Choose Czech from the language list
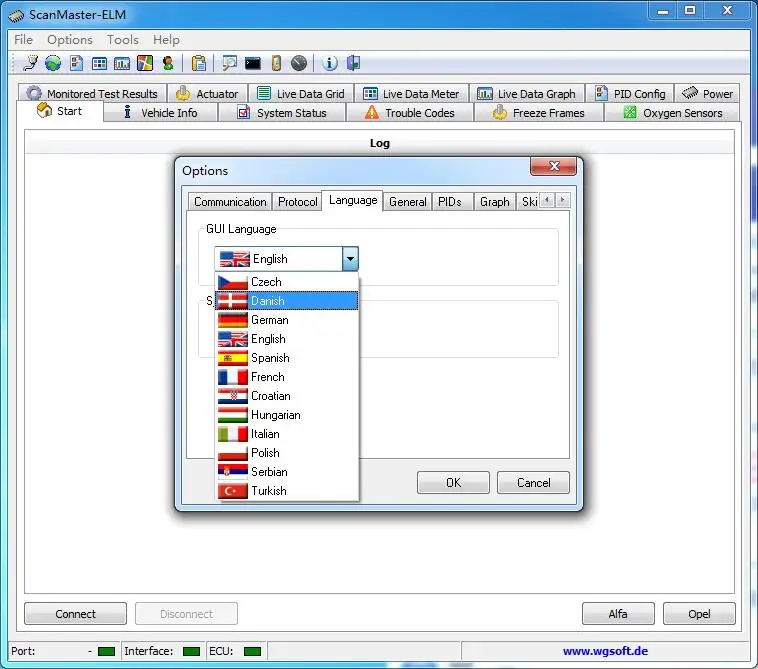The height and width of the screenshot is (669, 758). click(x=287, y=282)
